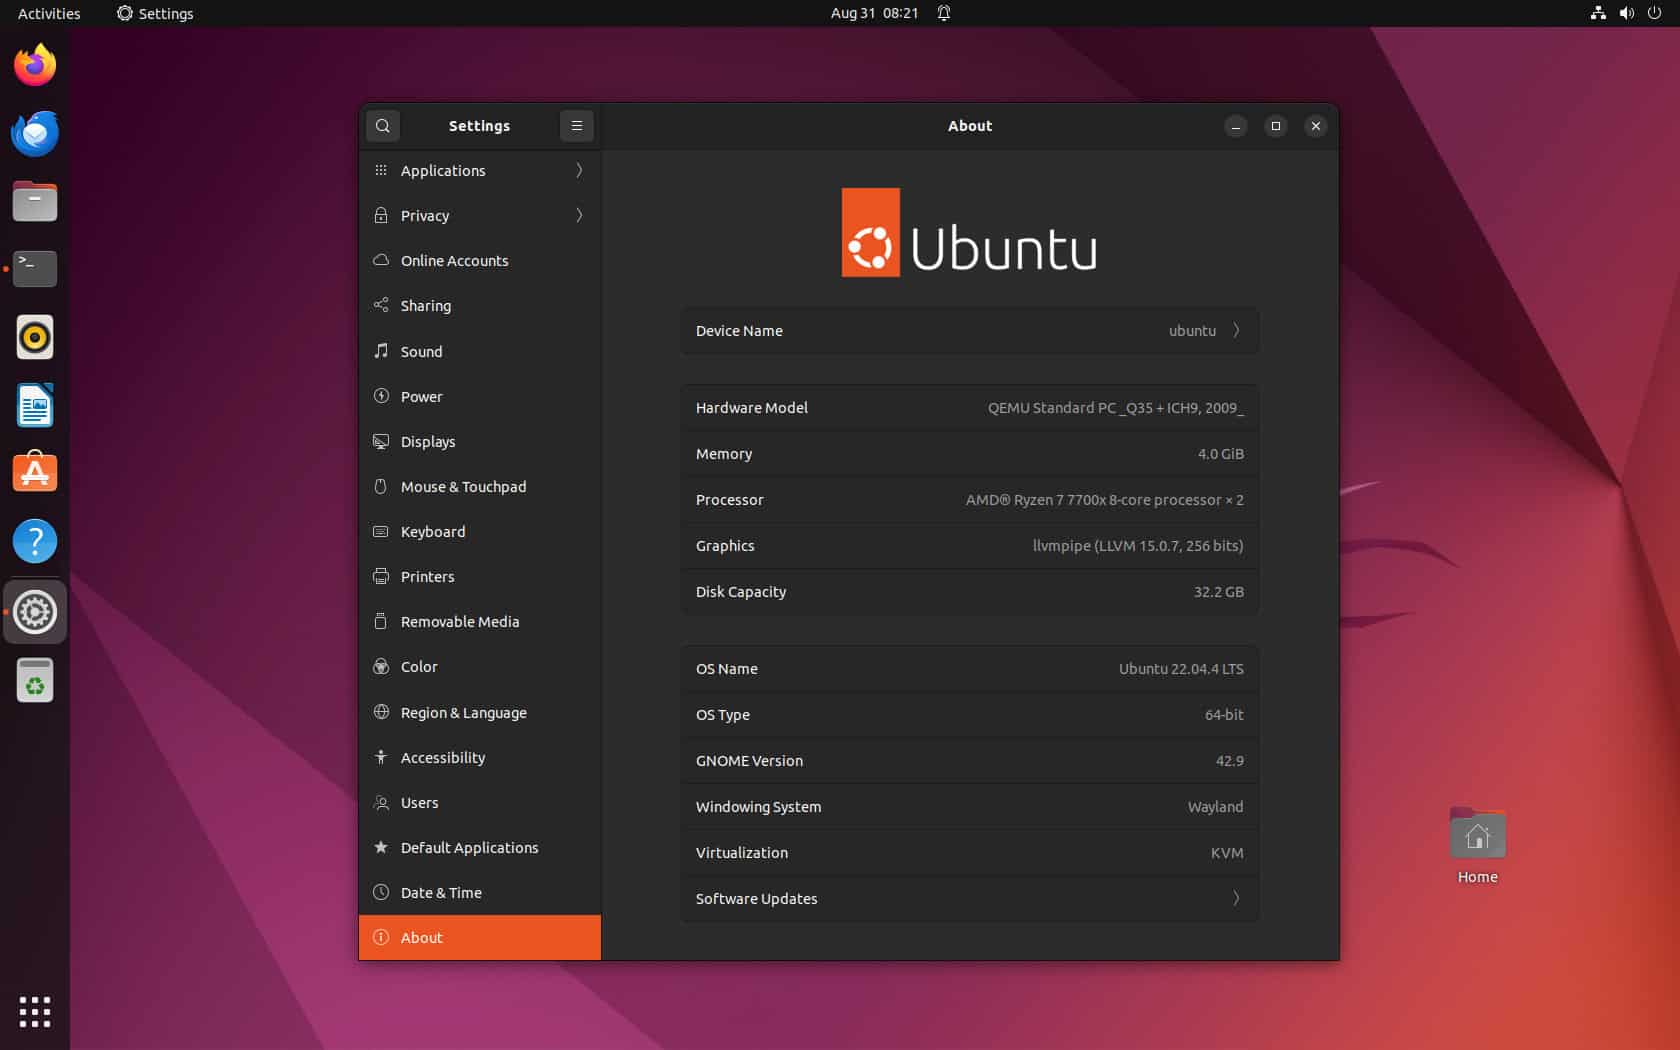Open the Terminal from the dock
The height and width of the screenshot is (1050, 1680).
[x=35, y=269]
